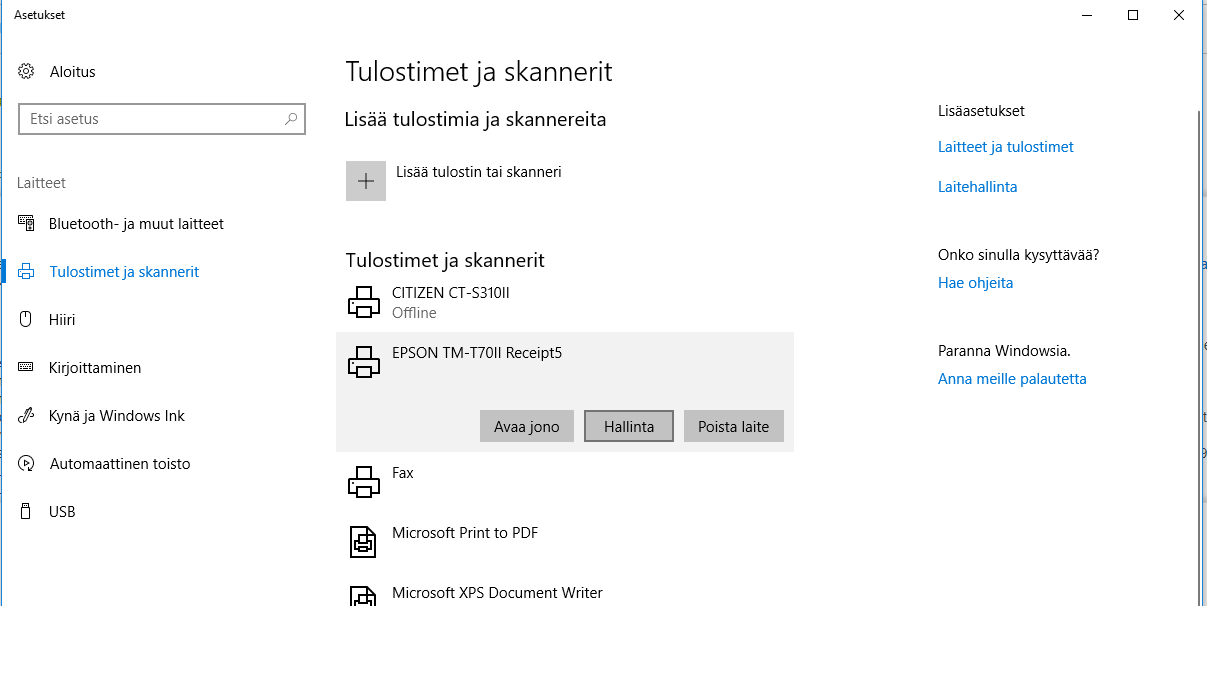This screenshot has height=681, width=1208.
Task: Click the mouse icon next to Hiiri
Action: (x=27, y=320)
